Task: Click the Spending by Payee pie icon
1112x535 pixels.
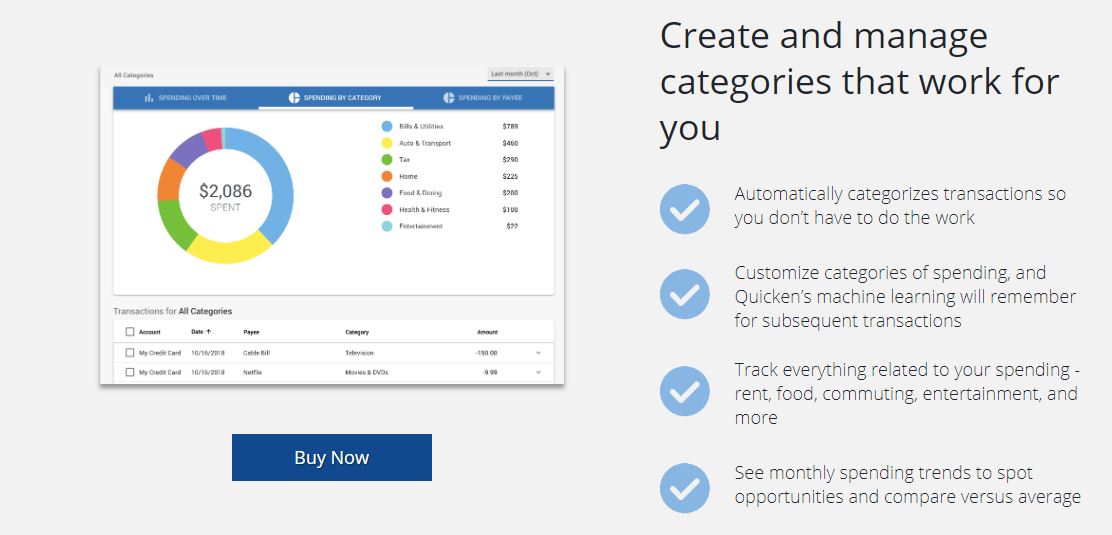Action: [x=449, y=98]
